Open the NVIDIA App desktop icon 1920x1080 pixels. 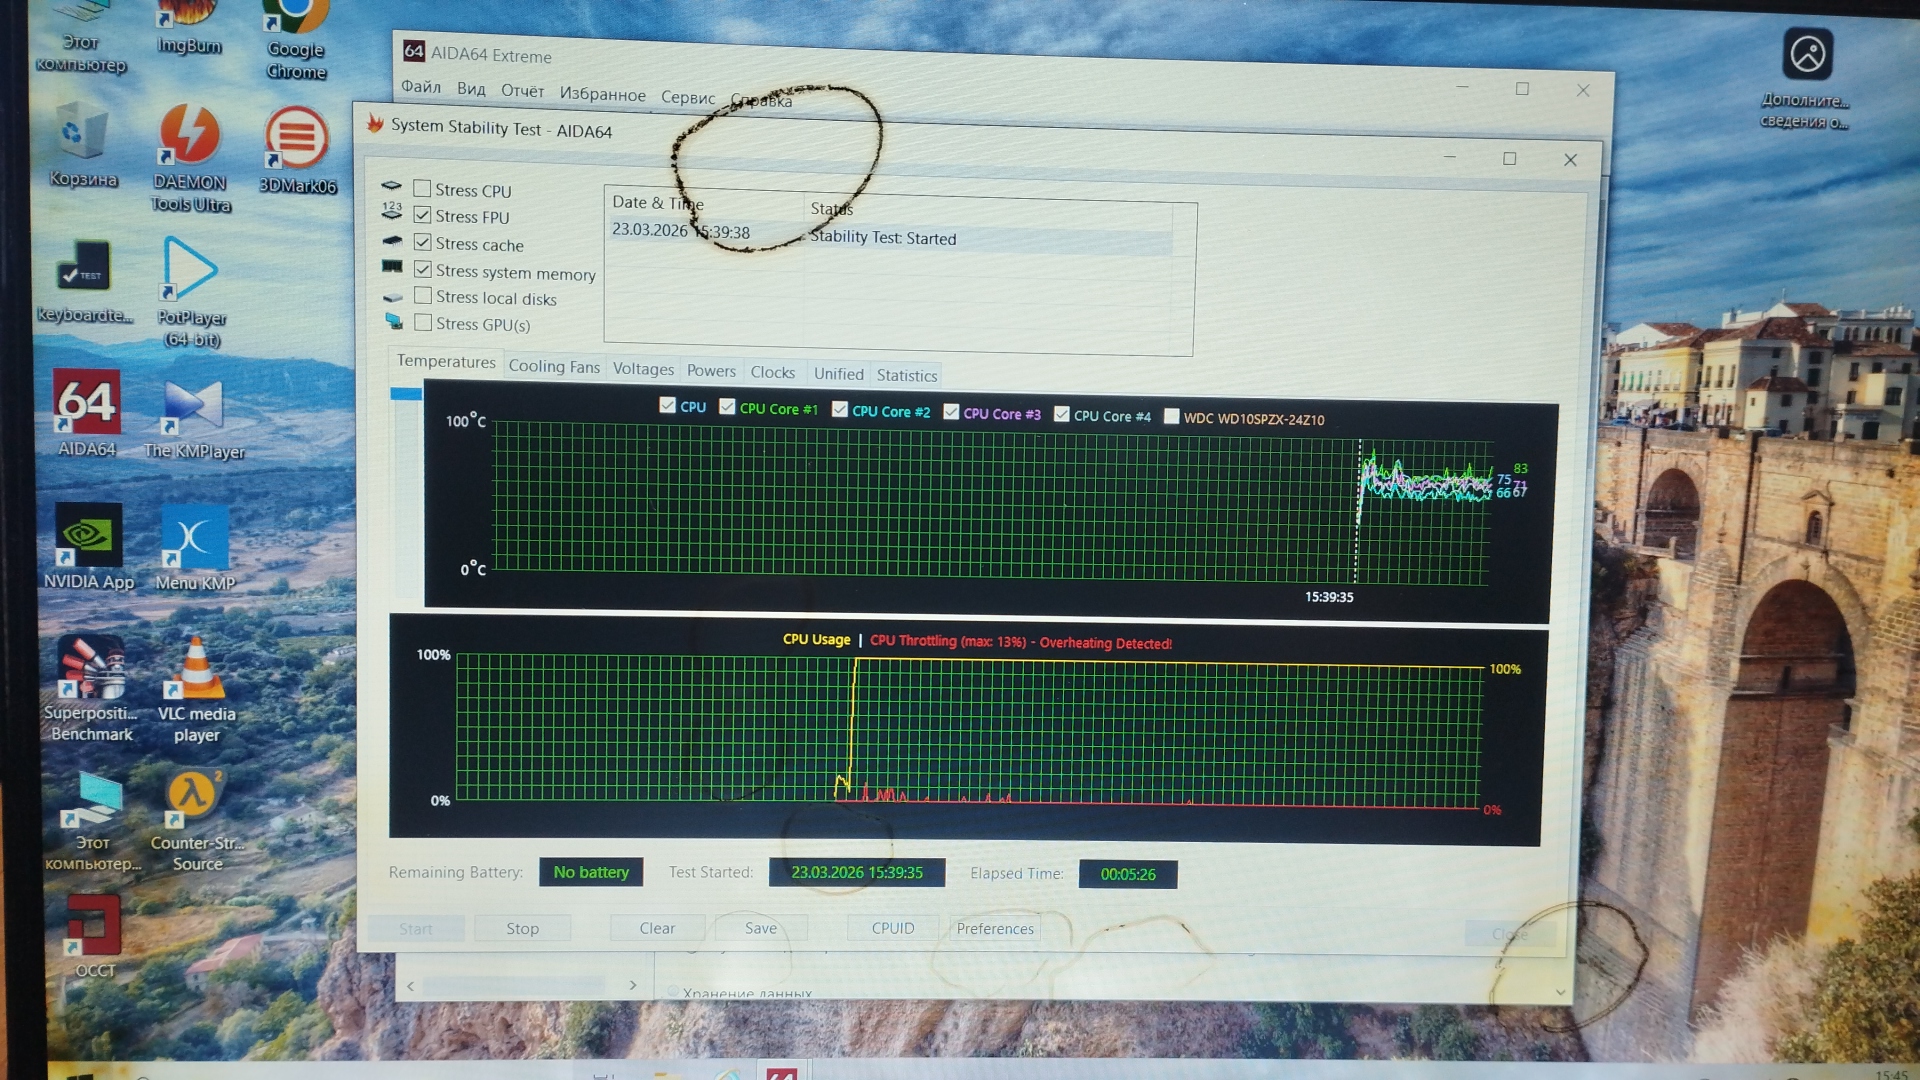(x=88, y=539)
